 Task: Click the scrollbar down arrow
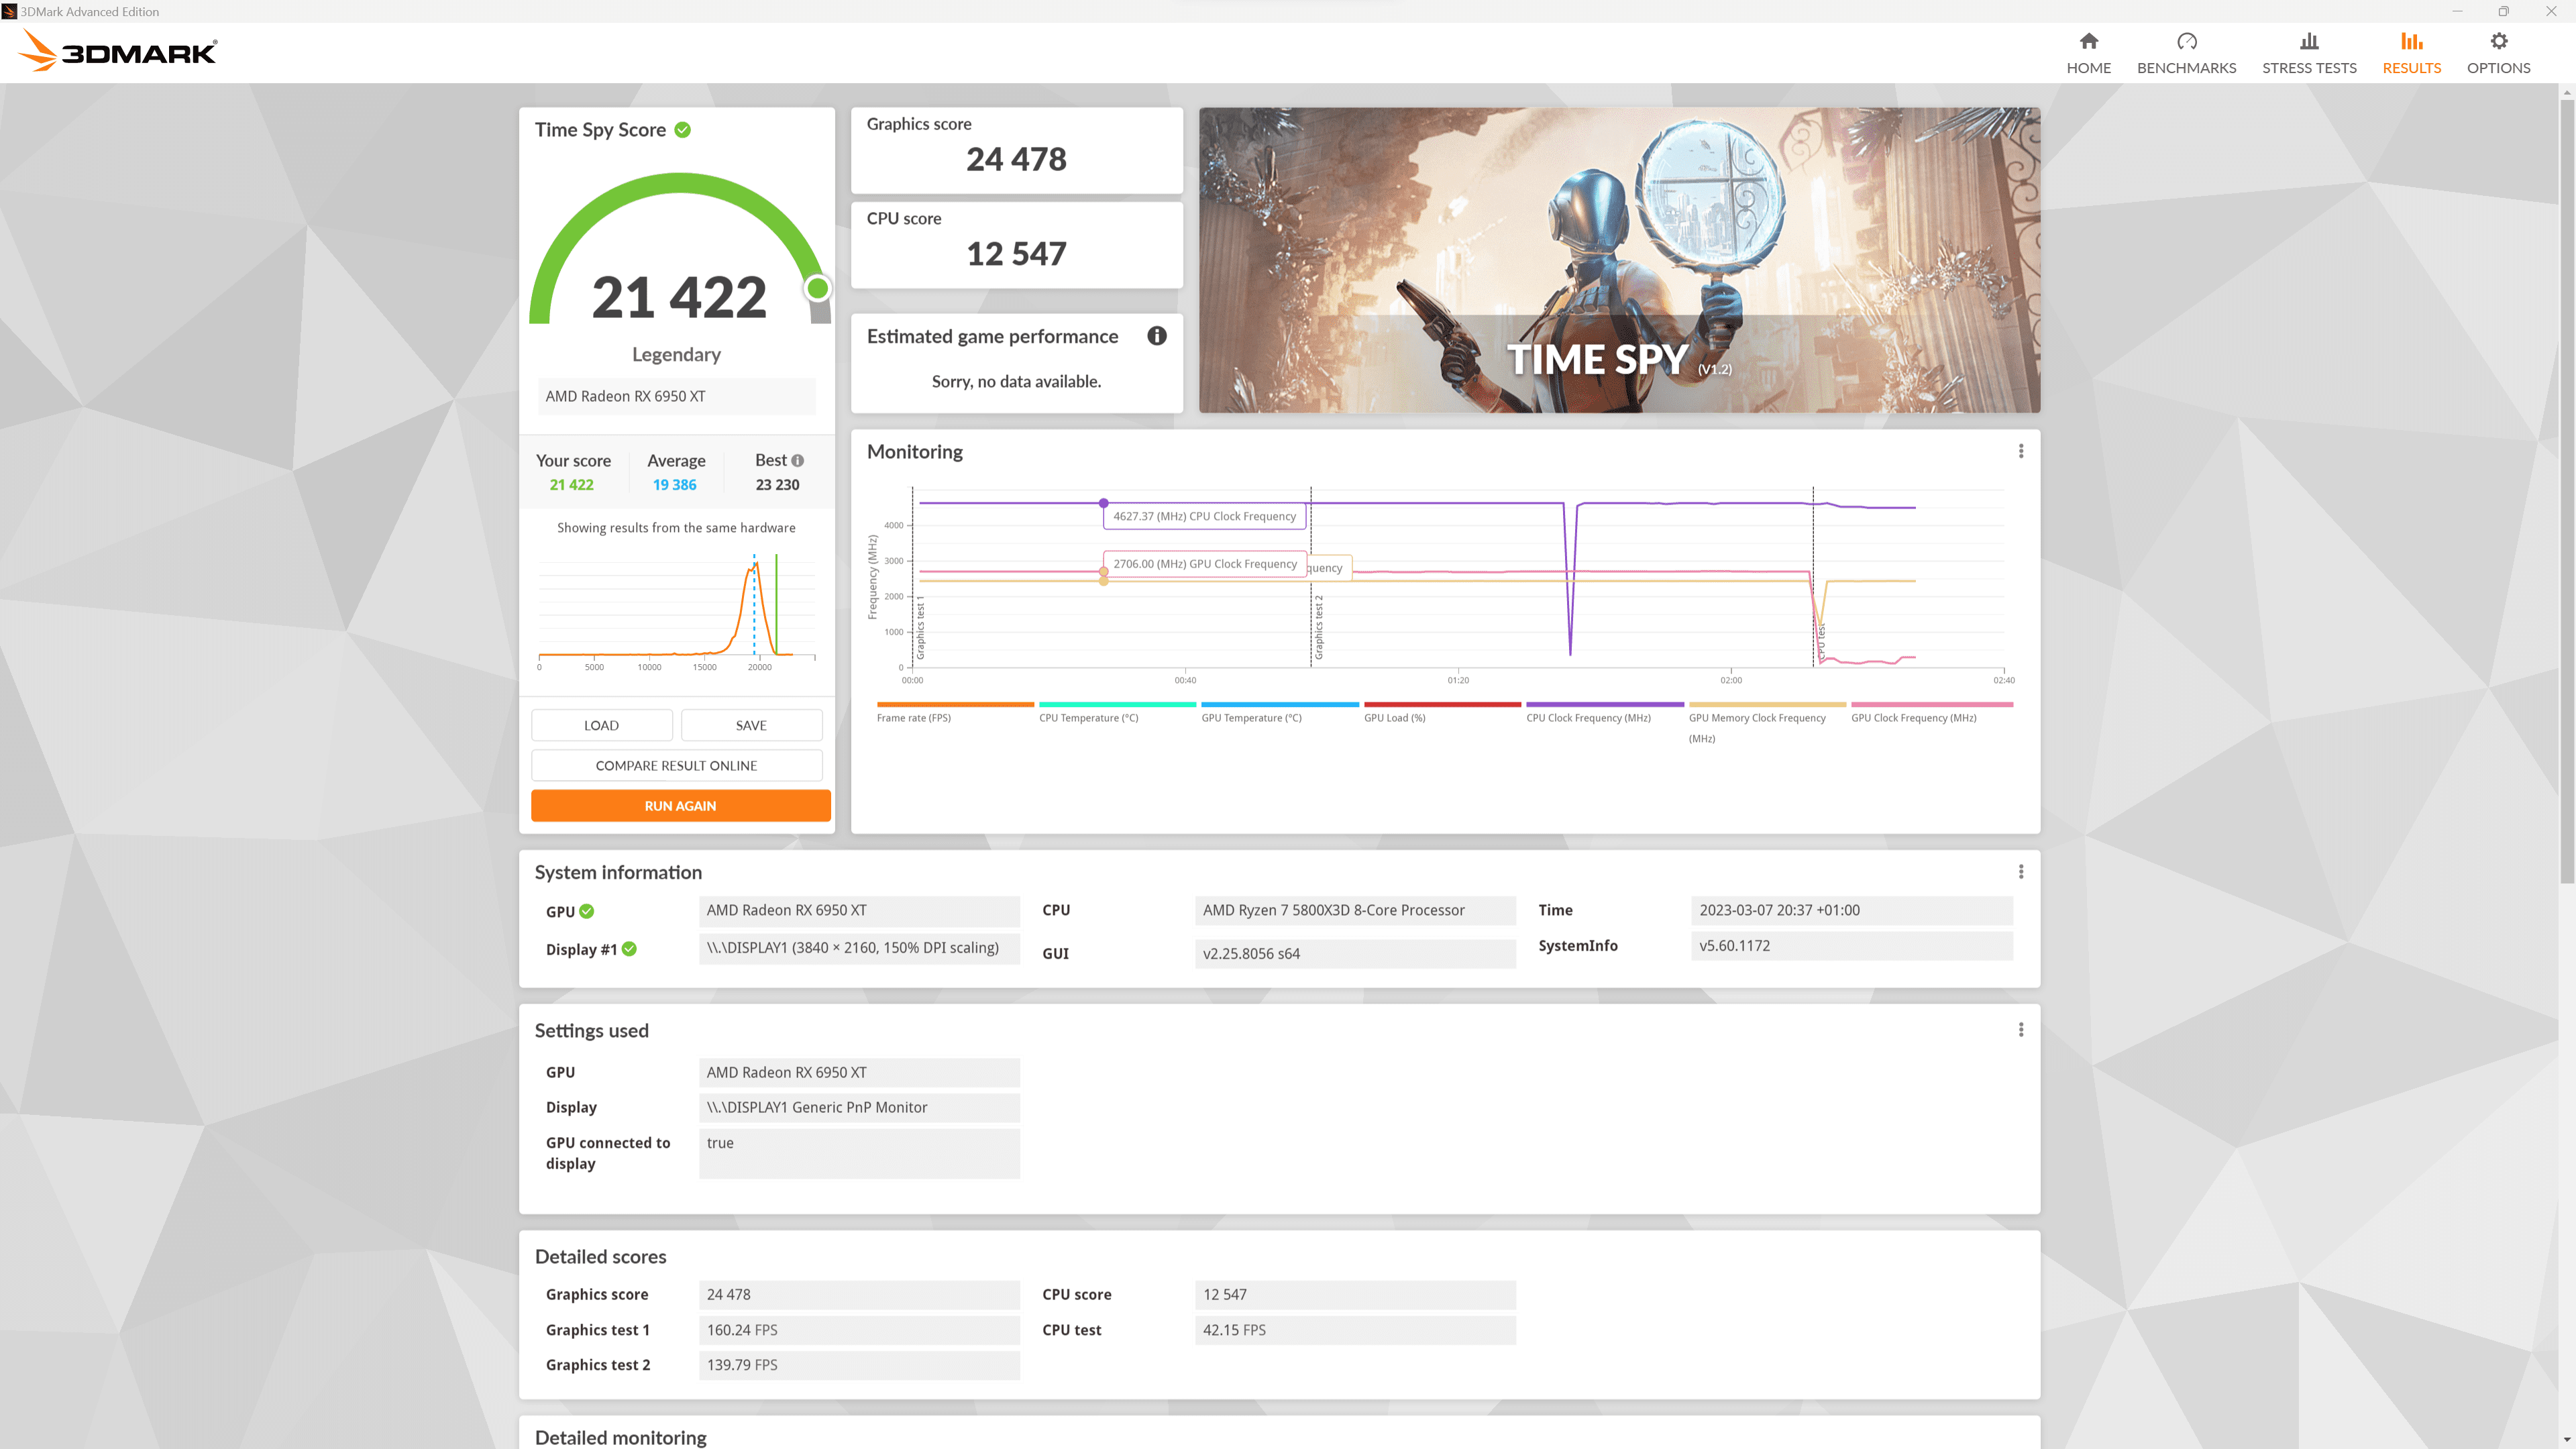pyautogui.click(x=2566, y=1441)
